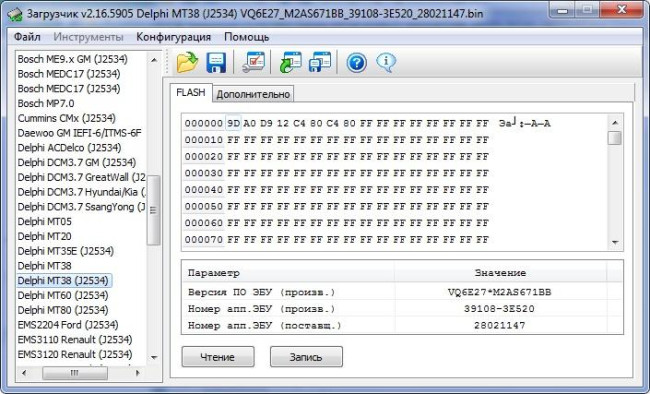Image resolution: width=650 pixels, height=394 pixels.
Task: Click the 39108-3E520 value cell
Action: point(500,309)
